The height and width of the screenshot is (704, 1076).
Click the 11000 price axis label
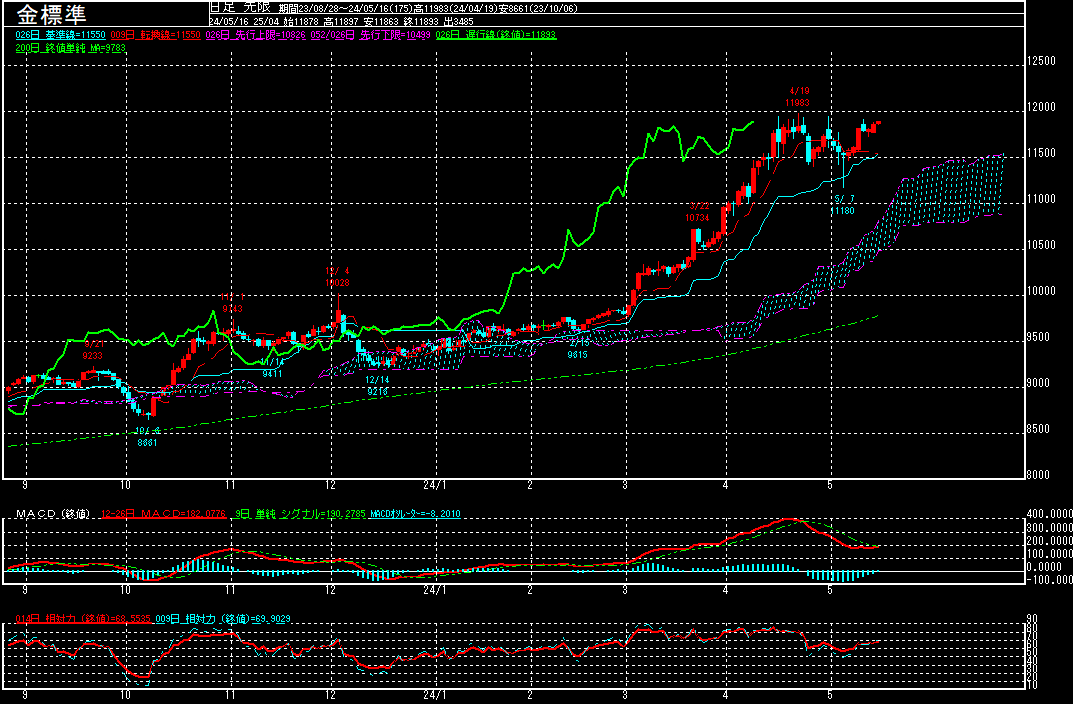pyautogui.click(x=1041, y=199)
